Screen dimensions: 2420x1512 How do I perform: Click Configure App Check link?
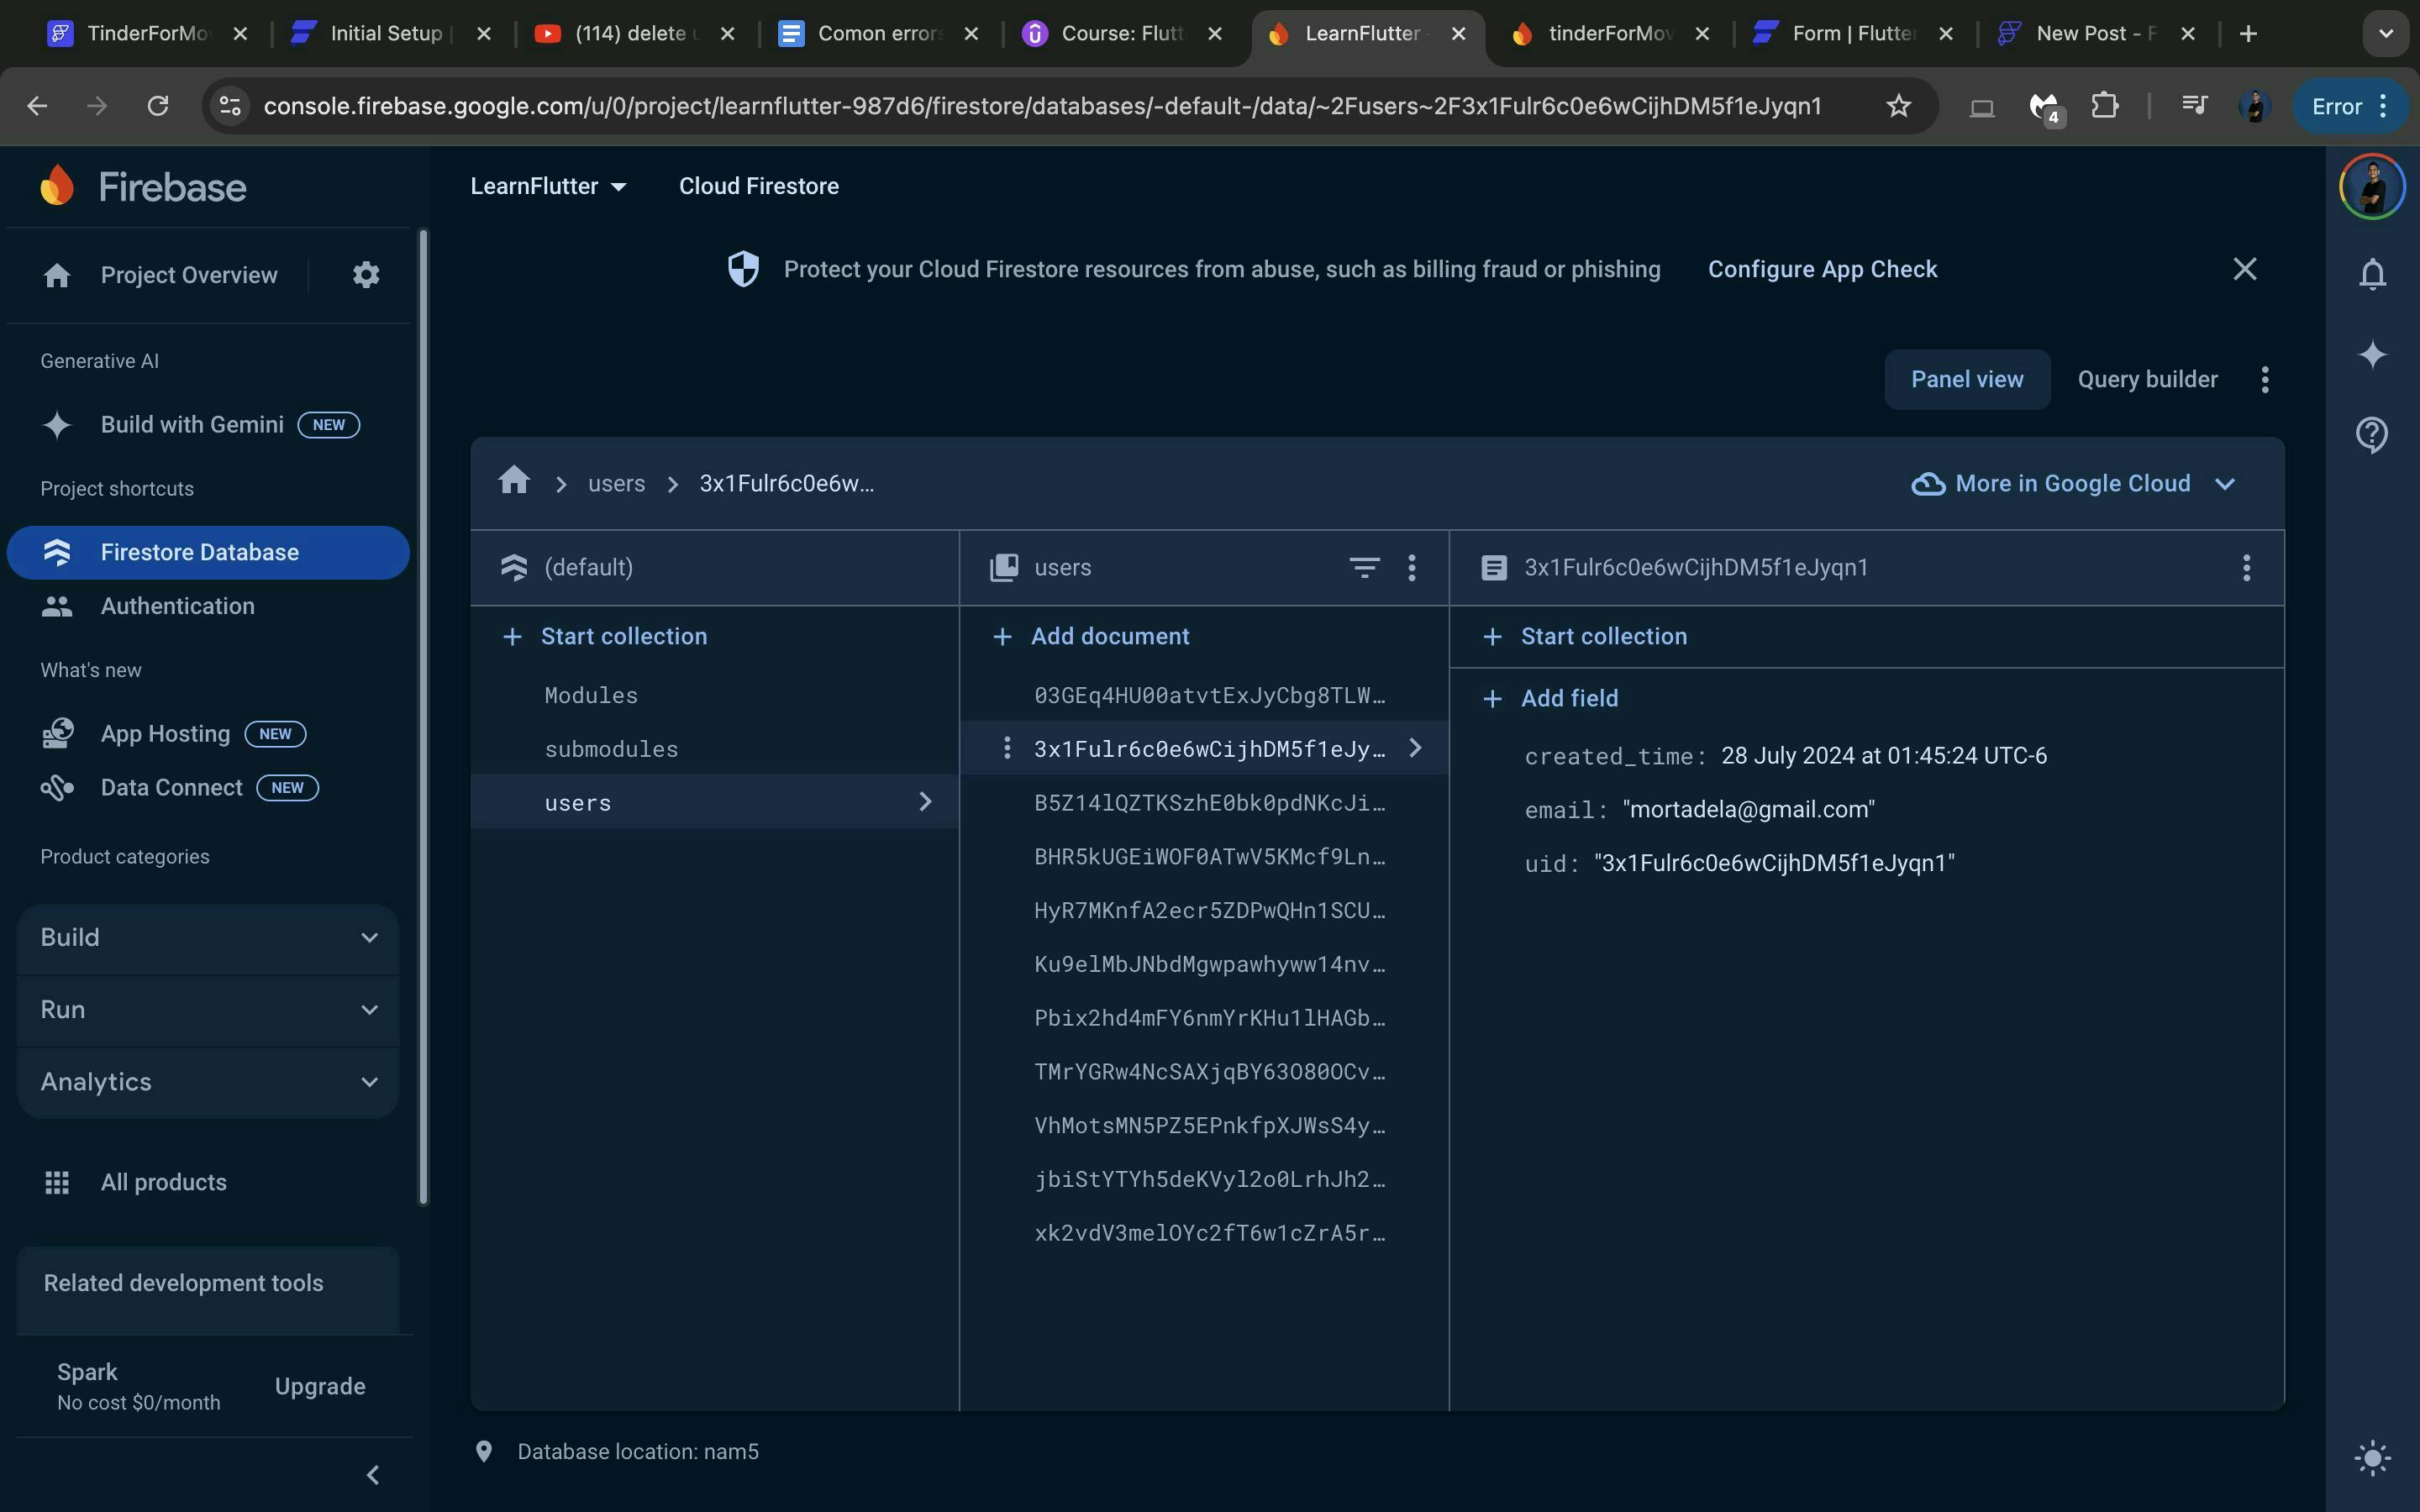pos(1822,269)
